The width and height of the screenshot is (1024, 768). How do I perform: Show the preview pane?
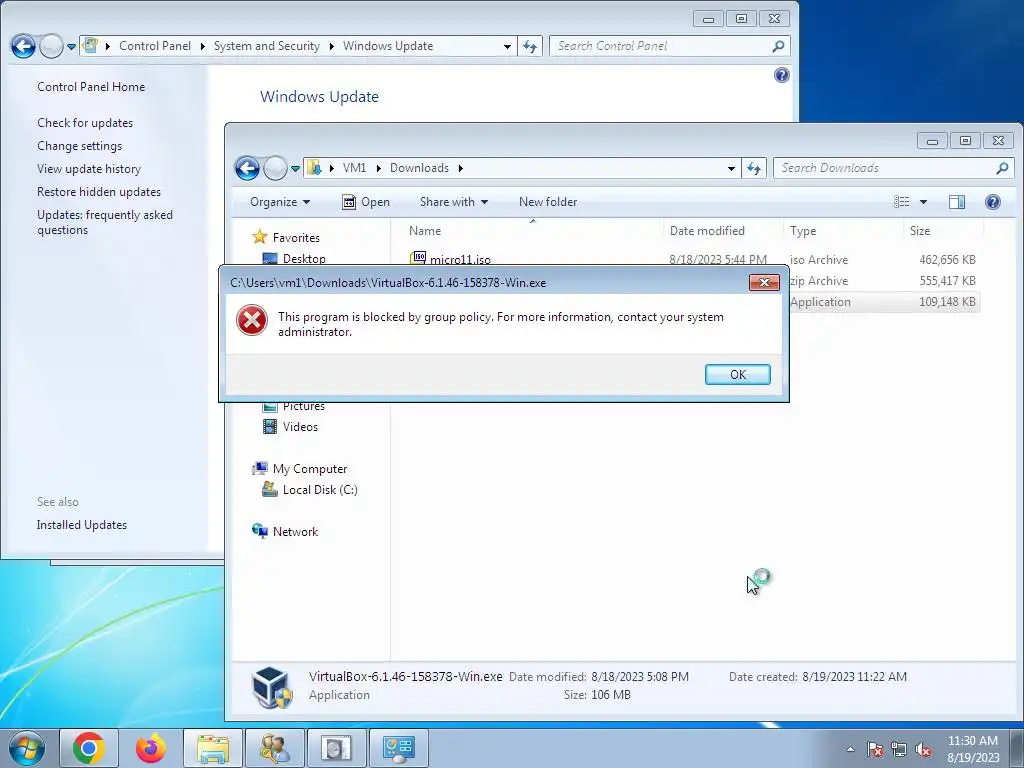point(957,202)
